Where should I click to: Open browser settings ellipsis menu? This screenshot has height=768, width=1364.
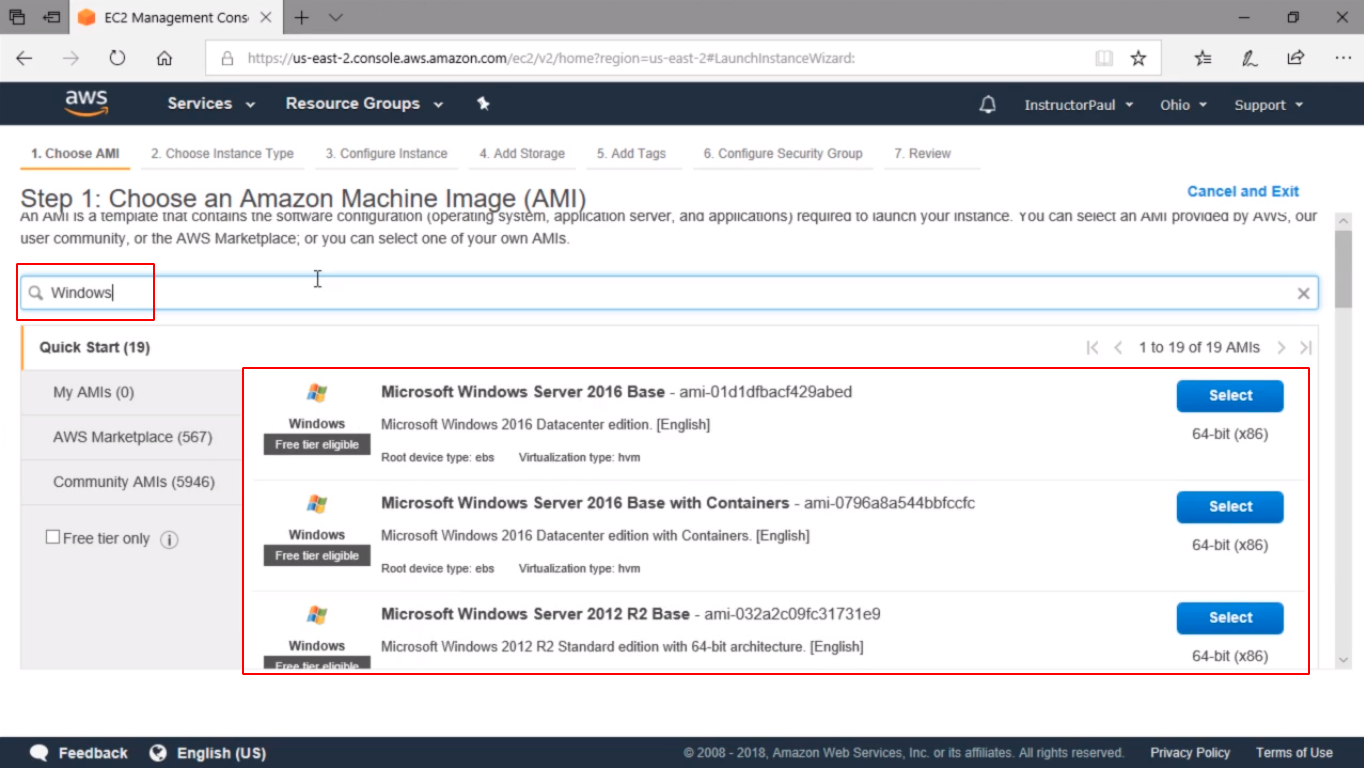(1343, 58)
